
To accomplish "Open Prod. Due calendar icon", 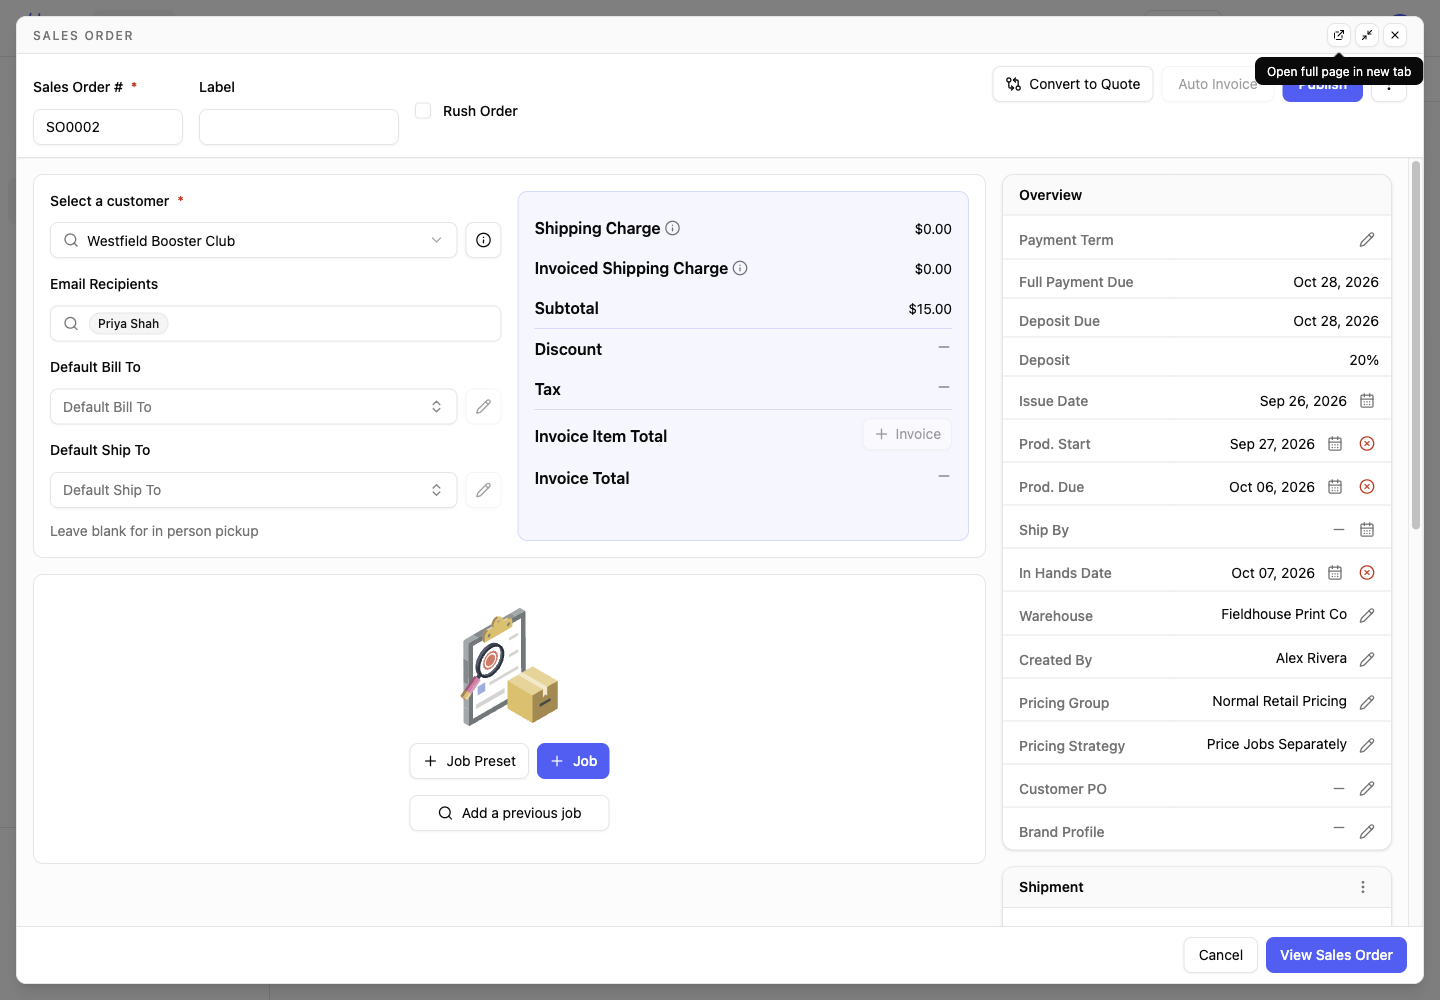I will click(x=1335, y=487).
